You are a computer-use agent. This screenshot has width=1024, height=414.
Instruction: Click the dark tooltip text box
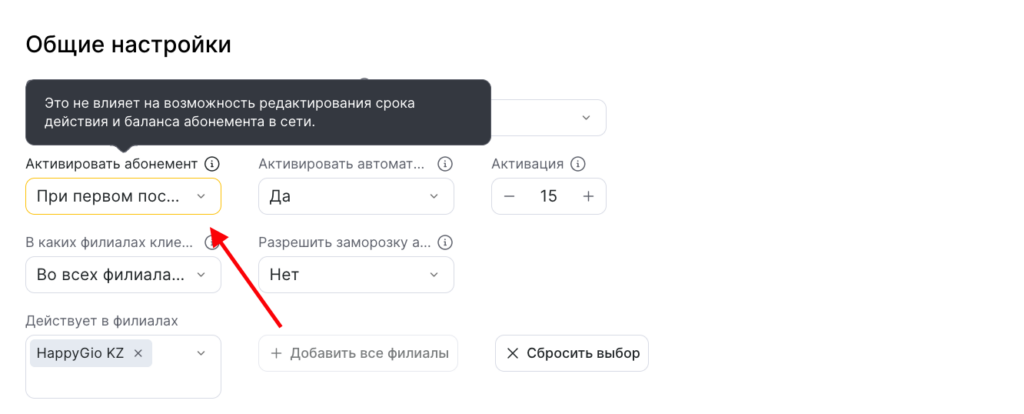click(258, 112)
